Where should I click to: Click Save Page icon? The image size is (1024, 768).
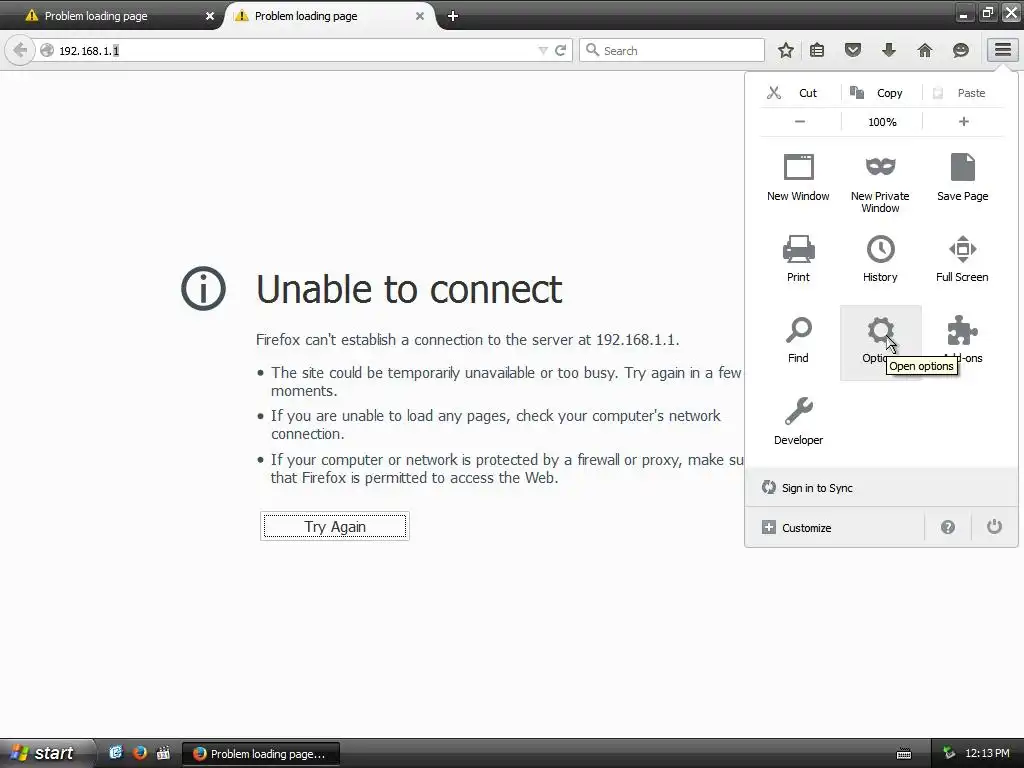[962, 167]
